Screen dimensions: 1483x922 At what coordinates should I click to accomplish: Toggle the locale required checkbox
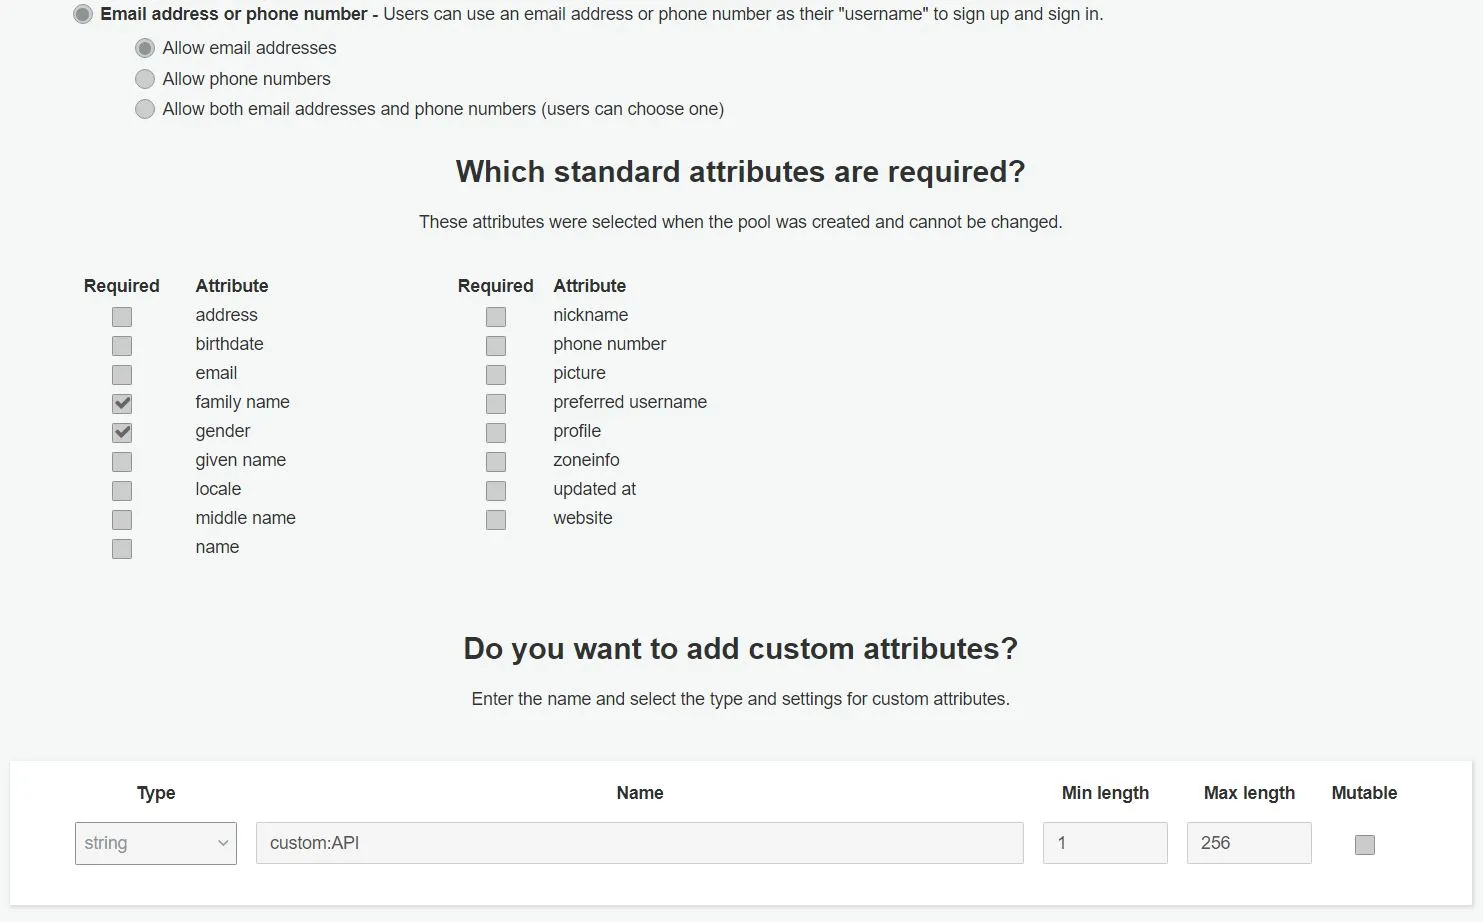(122, 491)
